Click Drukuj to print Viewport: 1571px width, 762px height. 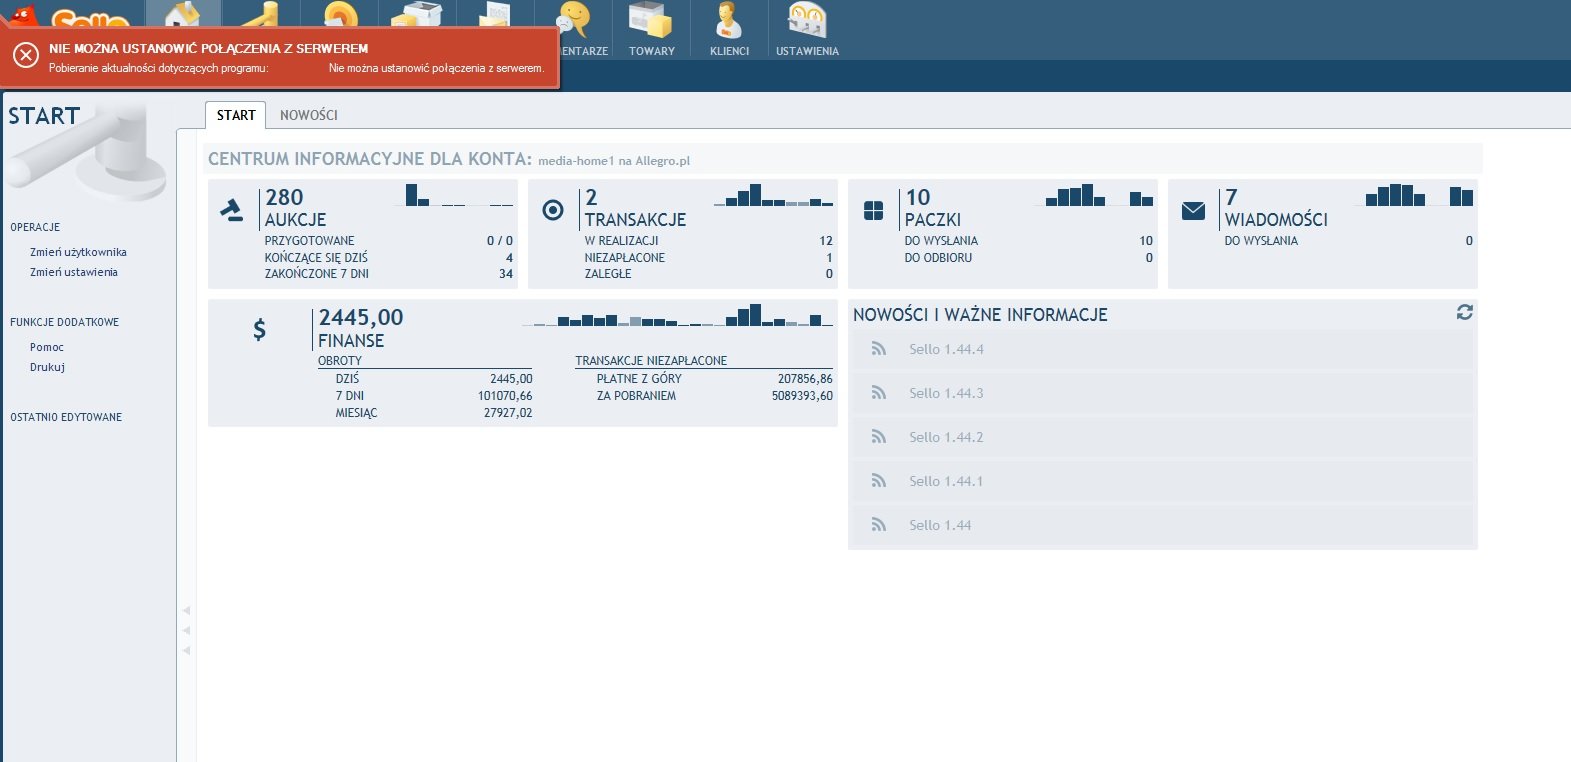pyautogui.click(x=47, y=367)
